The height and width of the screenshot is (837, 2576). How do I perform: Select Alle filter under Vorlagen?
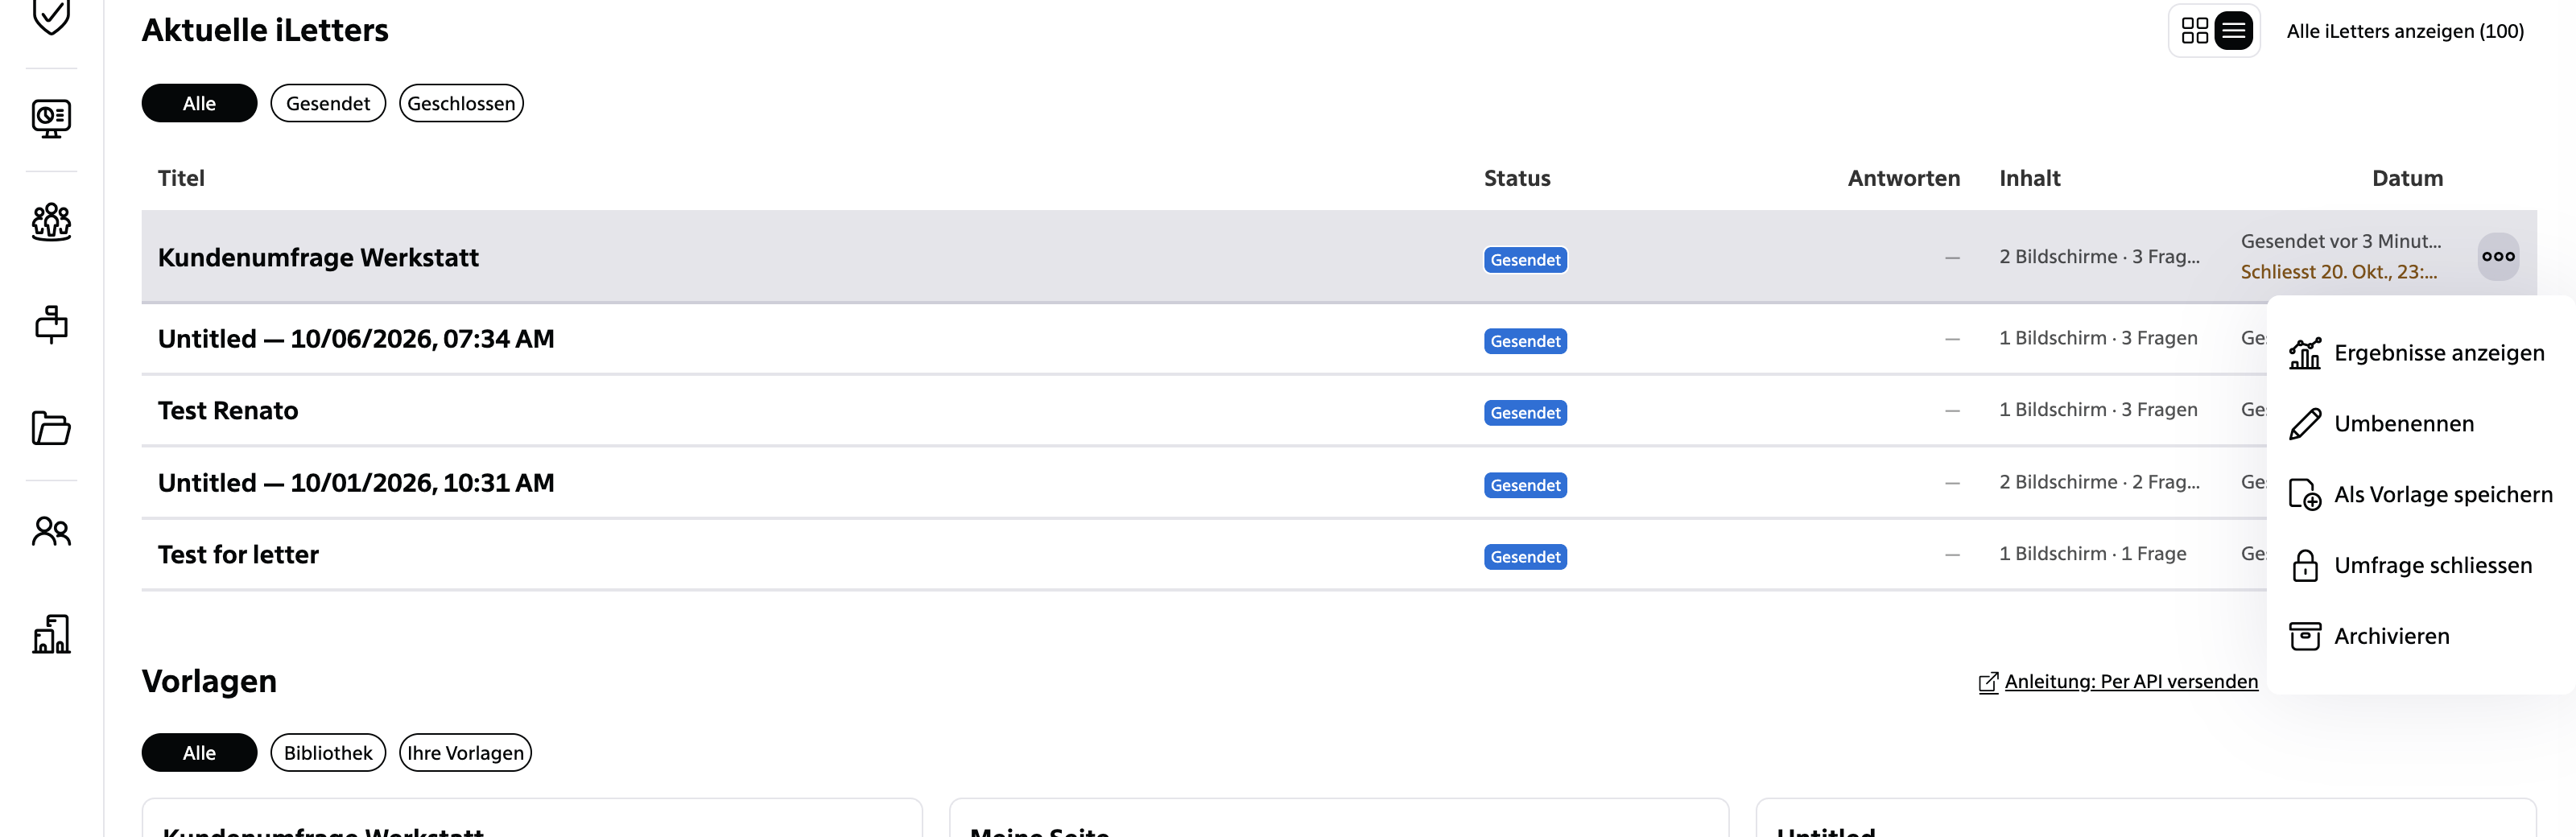pos(199,753)
